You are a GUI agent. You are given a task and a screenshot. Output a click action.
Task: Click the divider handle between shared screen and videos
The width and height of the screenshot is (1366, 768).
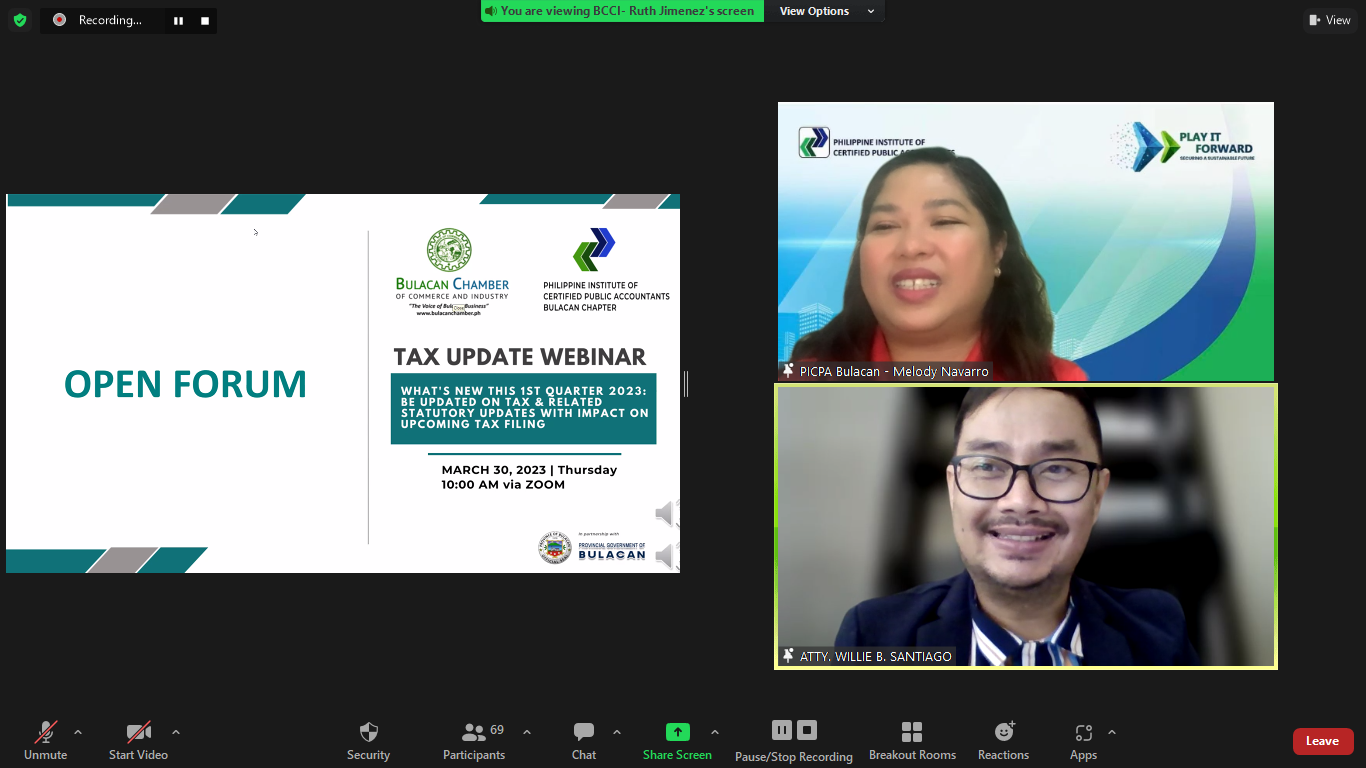(686, 383)
